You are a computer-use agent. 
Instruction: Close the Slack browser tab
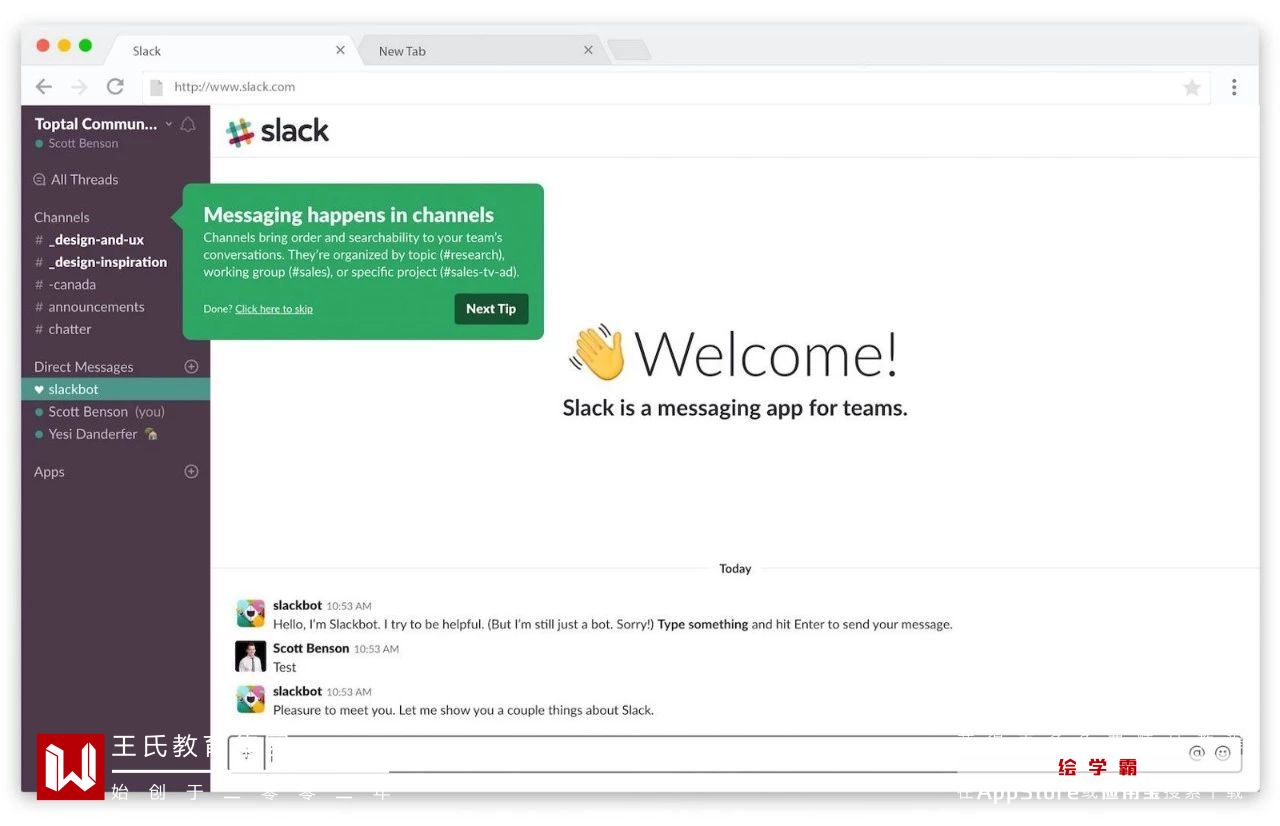[x=340, y=50]
